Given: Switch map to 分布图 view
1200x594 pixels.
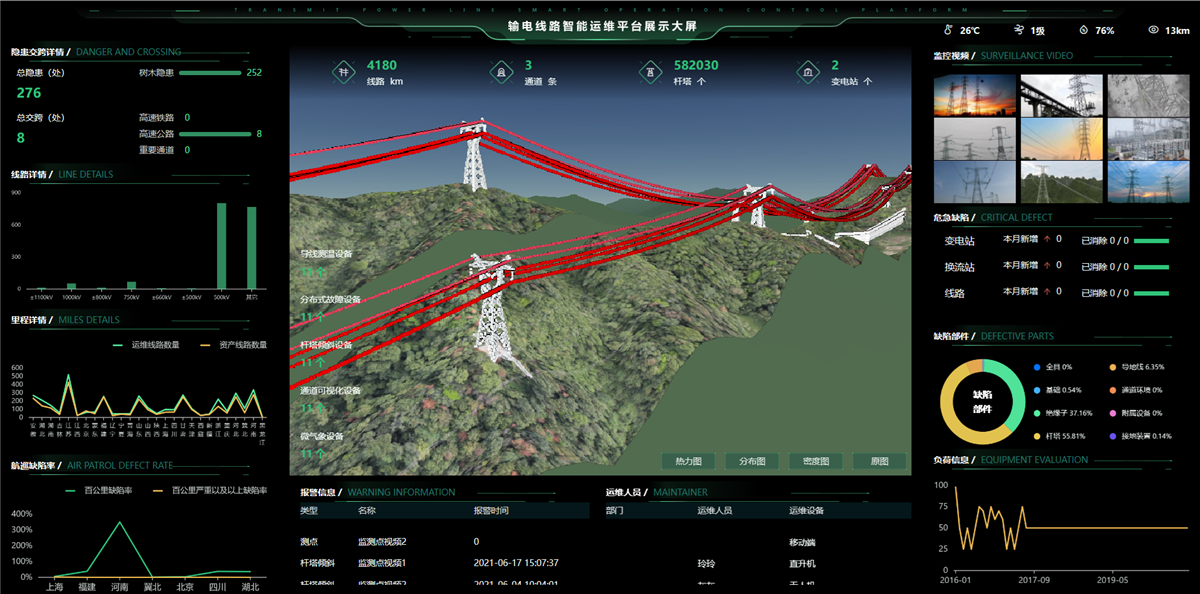Looking at the screenshot, I should 751,462.
